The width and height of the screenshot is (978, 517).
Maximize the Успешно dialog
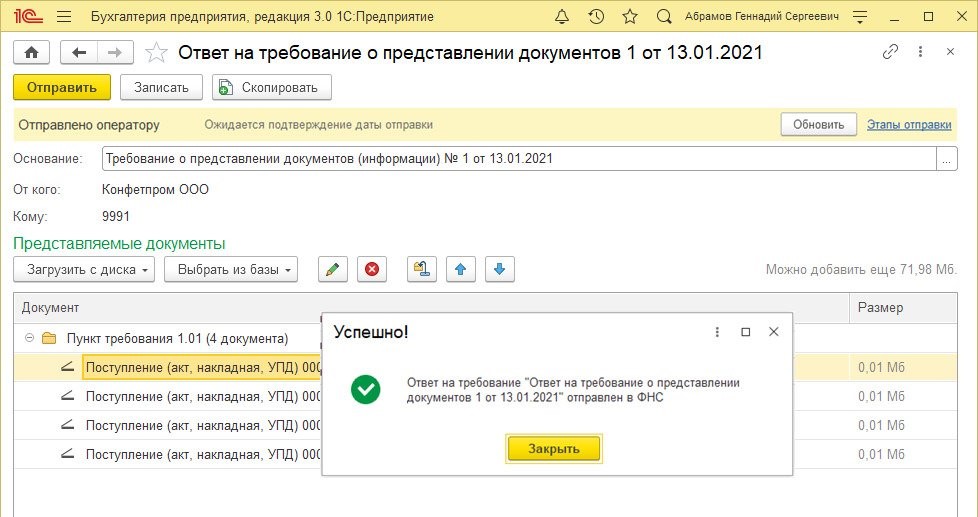click(745, 332)
